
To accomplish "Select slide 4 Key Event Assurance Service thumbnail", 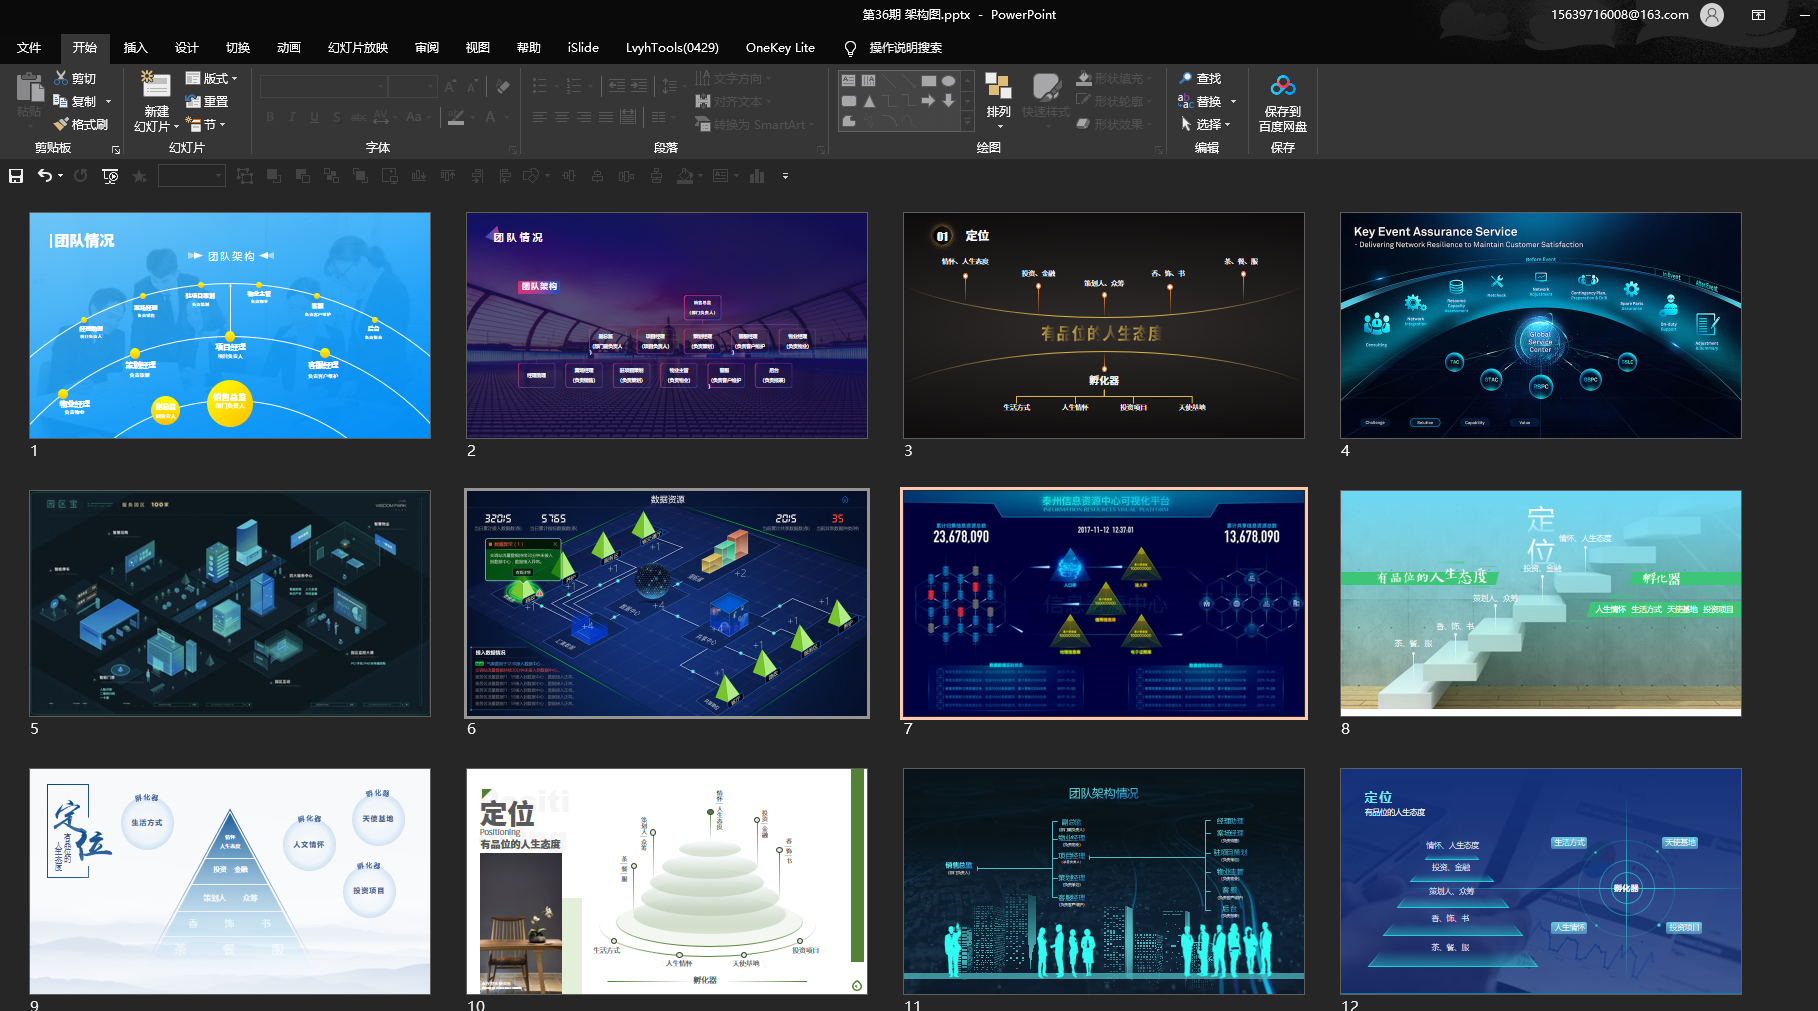I will (1541, 325).
